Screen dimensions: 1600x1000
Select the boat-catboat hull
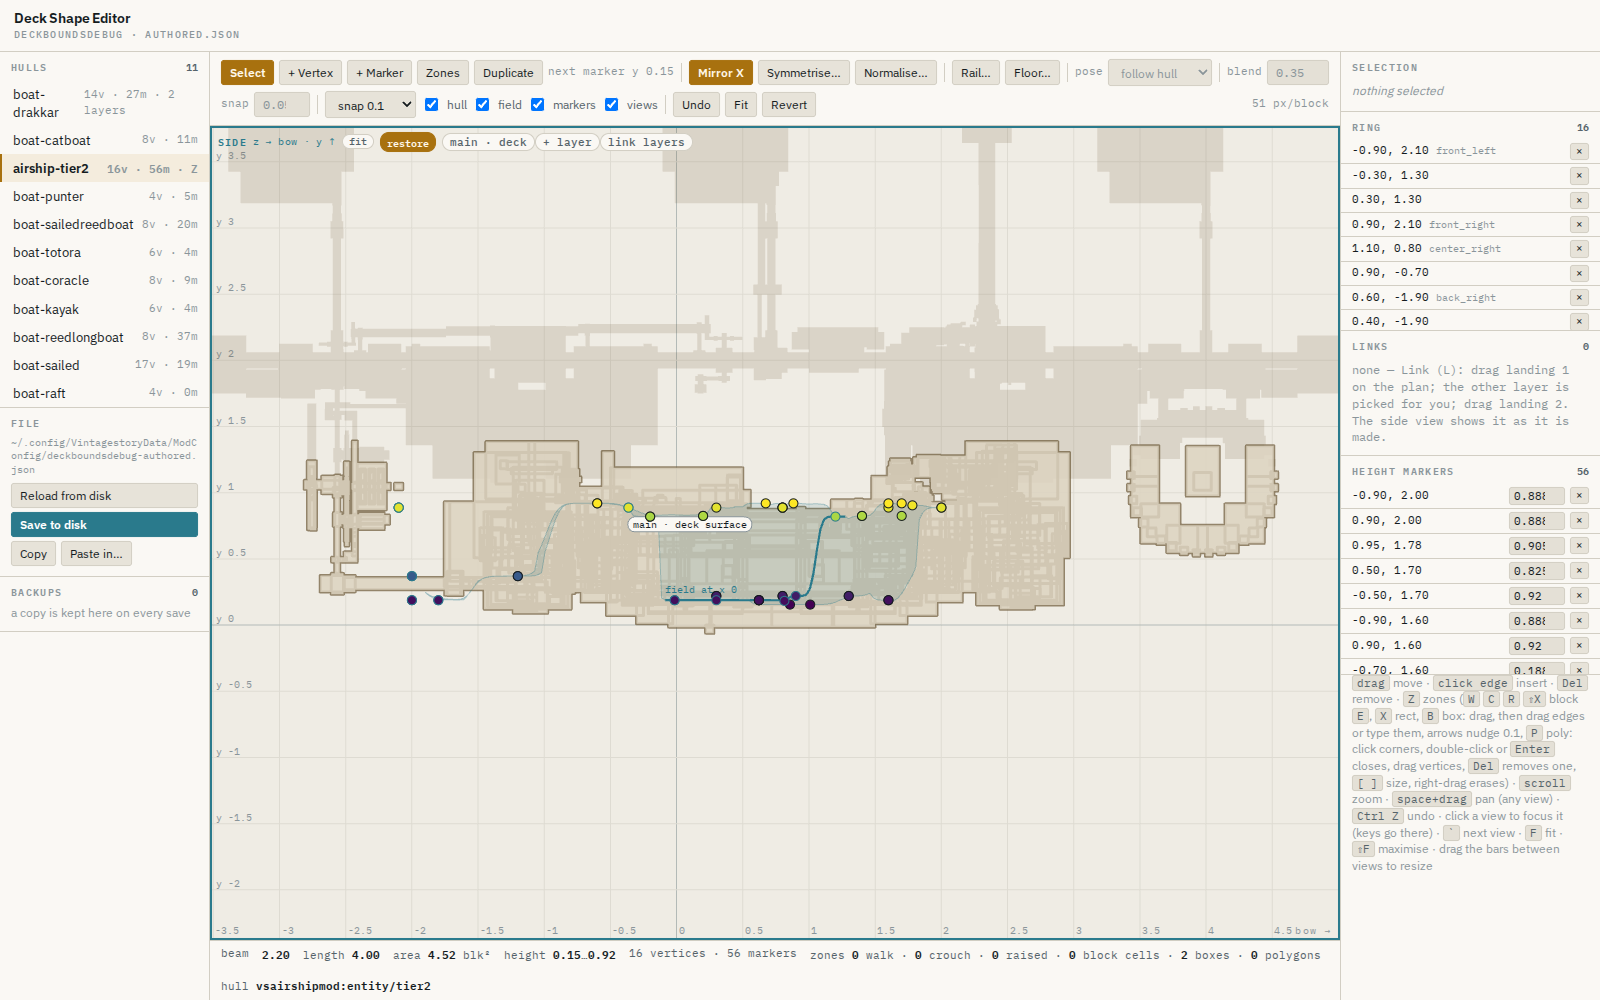tap(105, 141)
